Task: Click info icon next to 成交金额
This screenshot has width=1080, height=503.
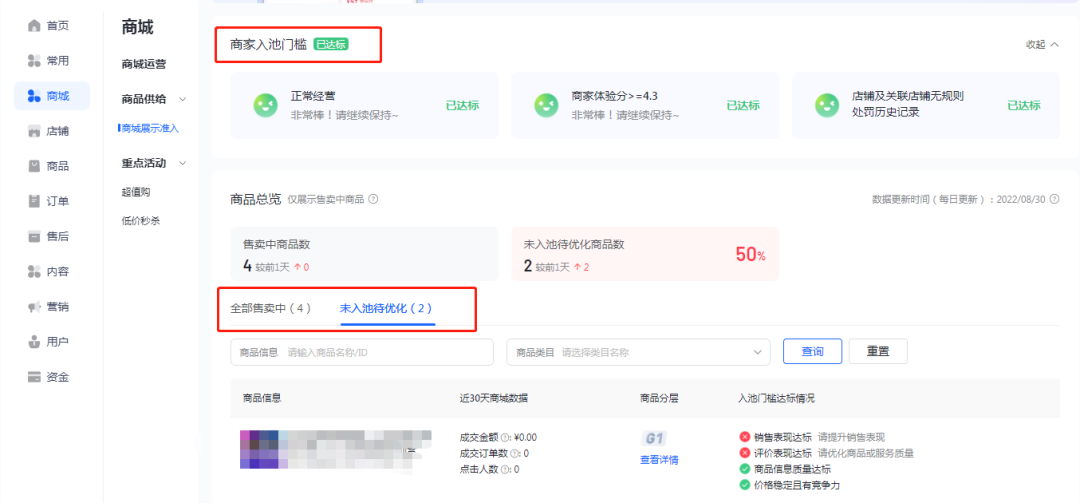Action: pyautogui.click(x=506, y=437)
